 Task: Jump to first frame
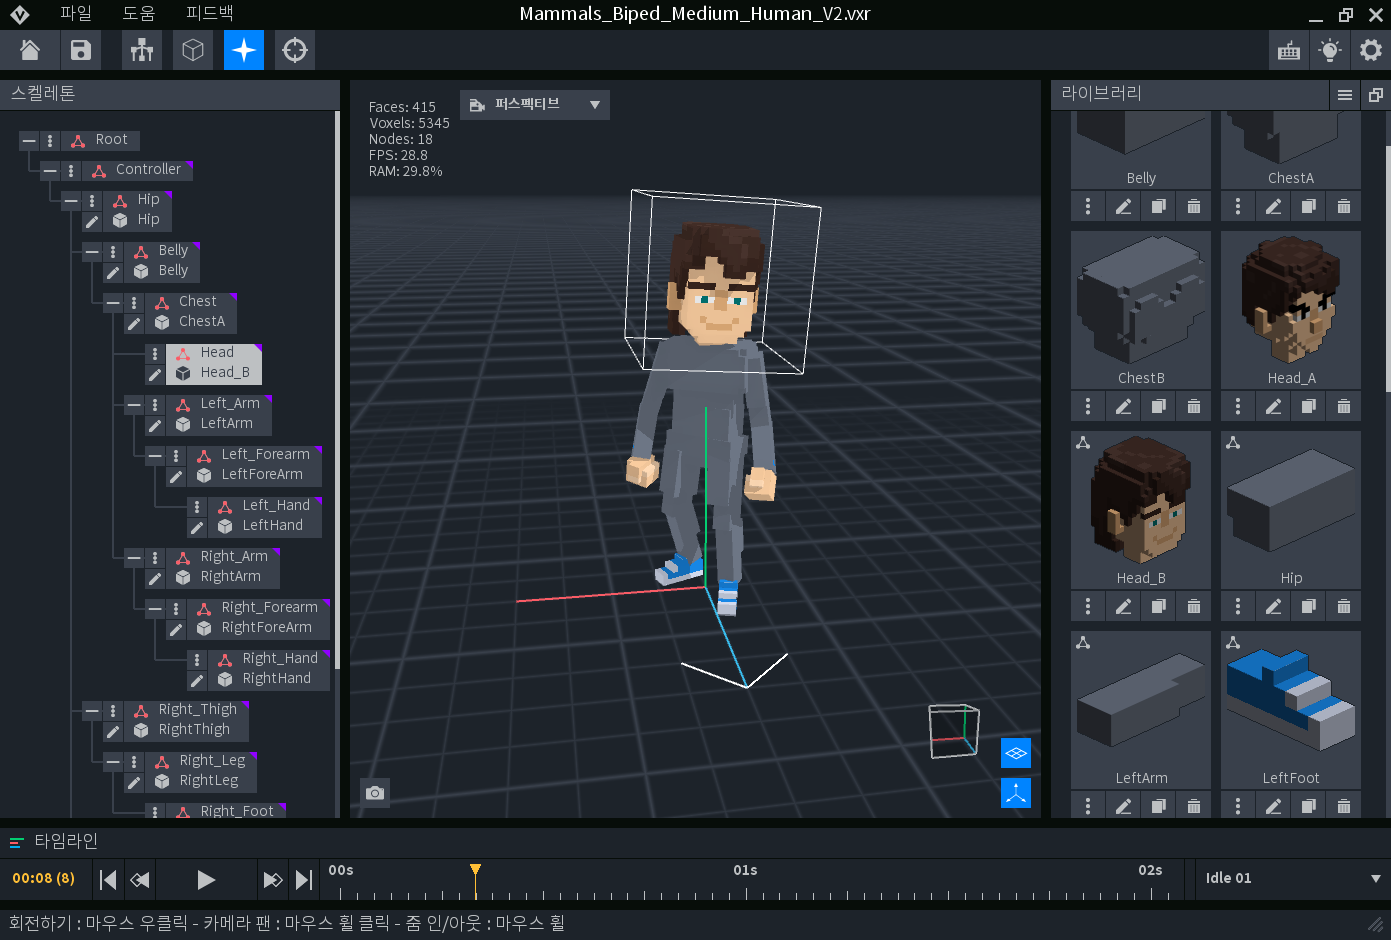pos(109,879)
